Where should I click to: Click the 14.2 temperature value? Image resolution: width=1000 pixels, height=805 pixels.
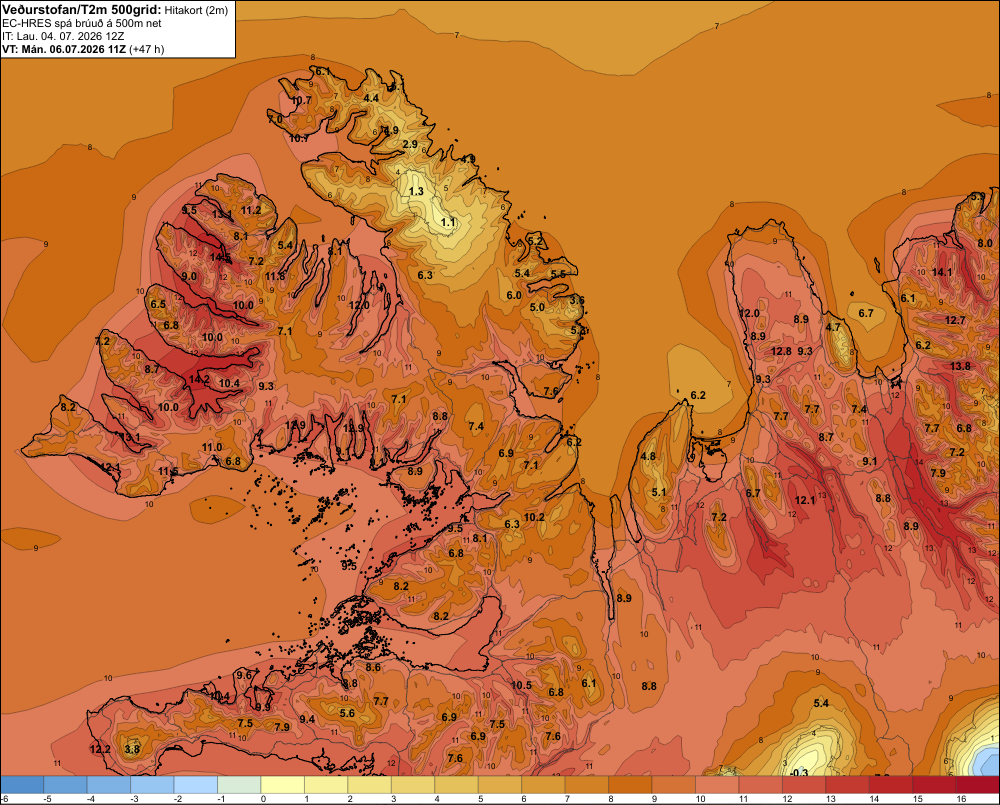tap(199, 380)
